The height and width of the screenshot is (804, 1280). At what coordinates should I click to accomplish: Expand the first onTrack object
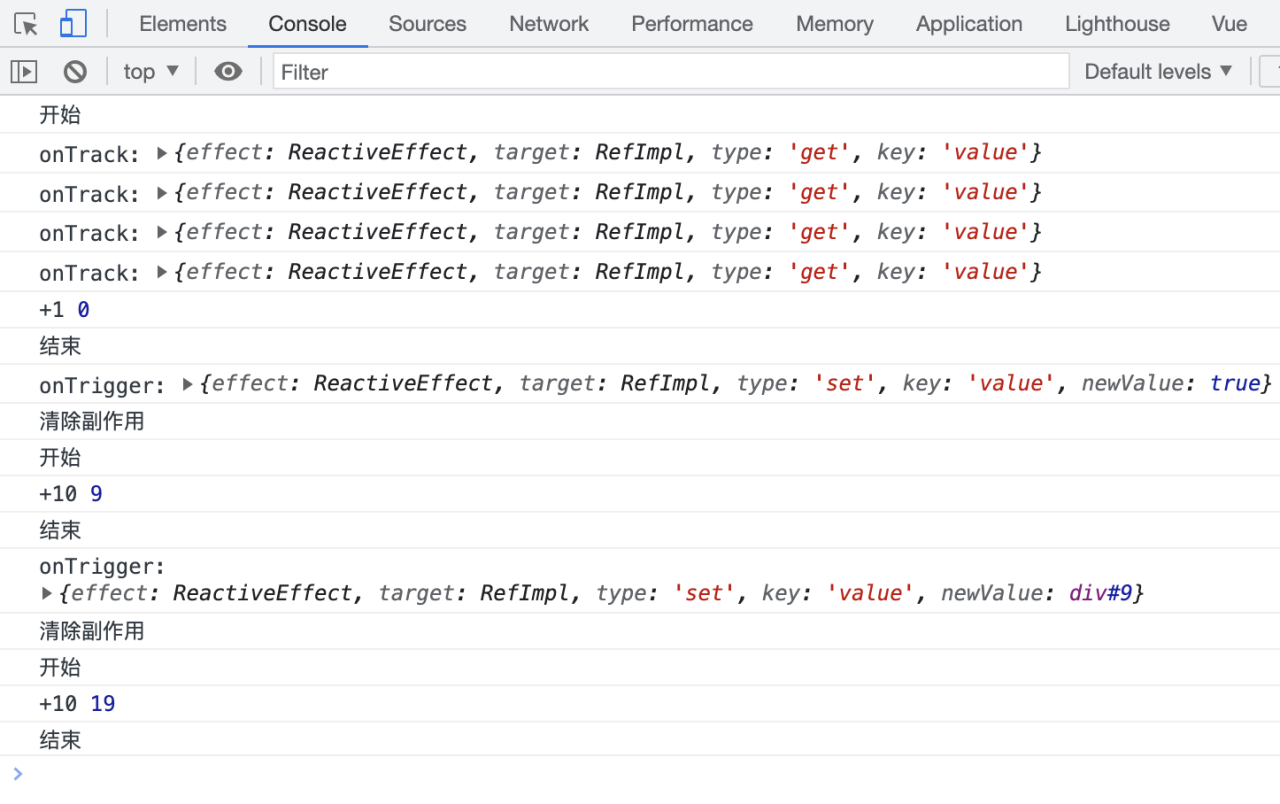162,153
